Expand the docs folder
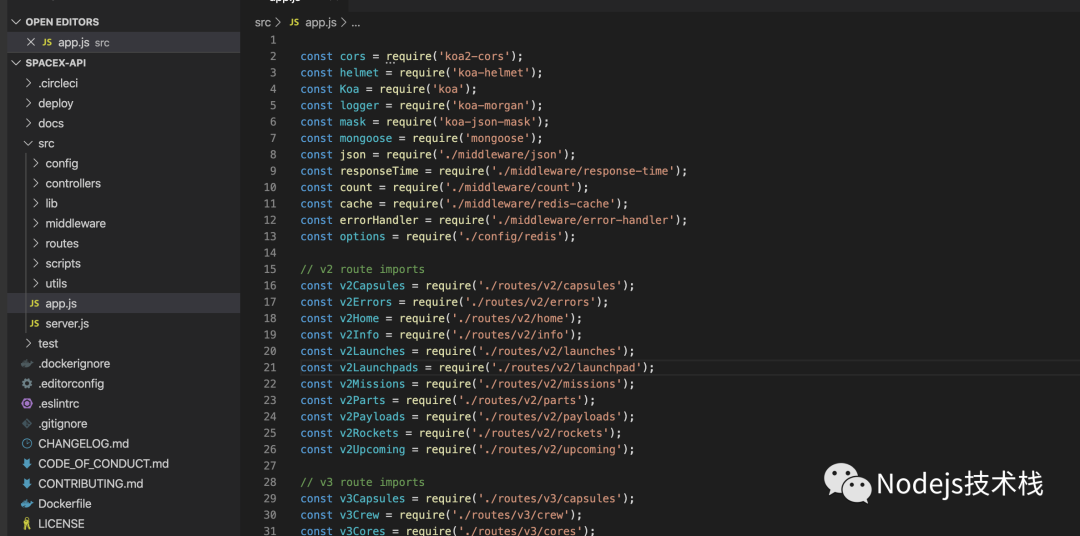Screen dimensions: 1080x536 (28, 123)
